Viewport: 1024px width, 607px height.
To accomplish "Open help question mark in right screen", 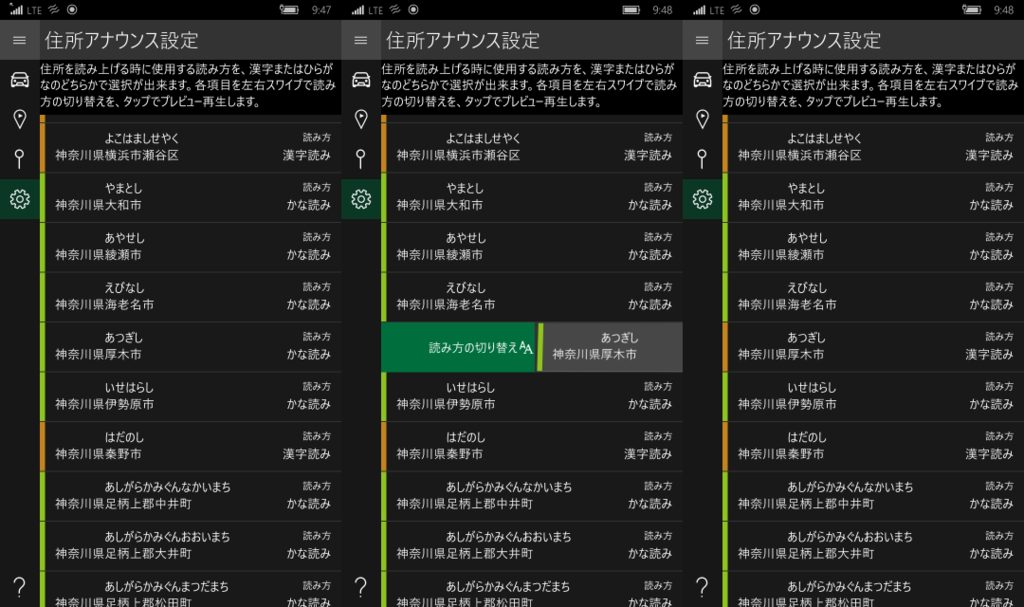I will (x=702, y=587).
